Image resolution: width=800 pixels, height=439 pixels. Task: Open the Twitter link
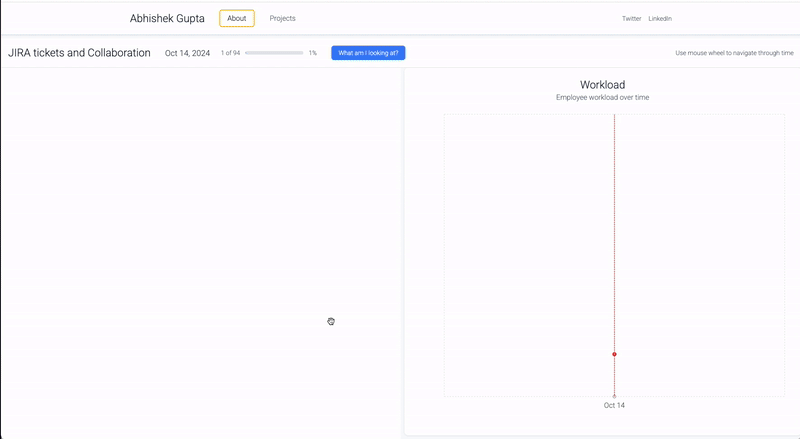[x=631, y=19]
